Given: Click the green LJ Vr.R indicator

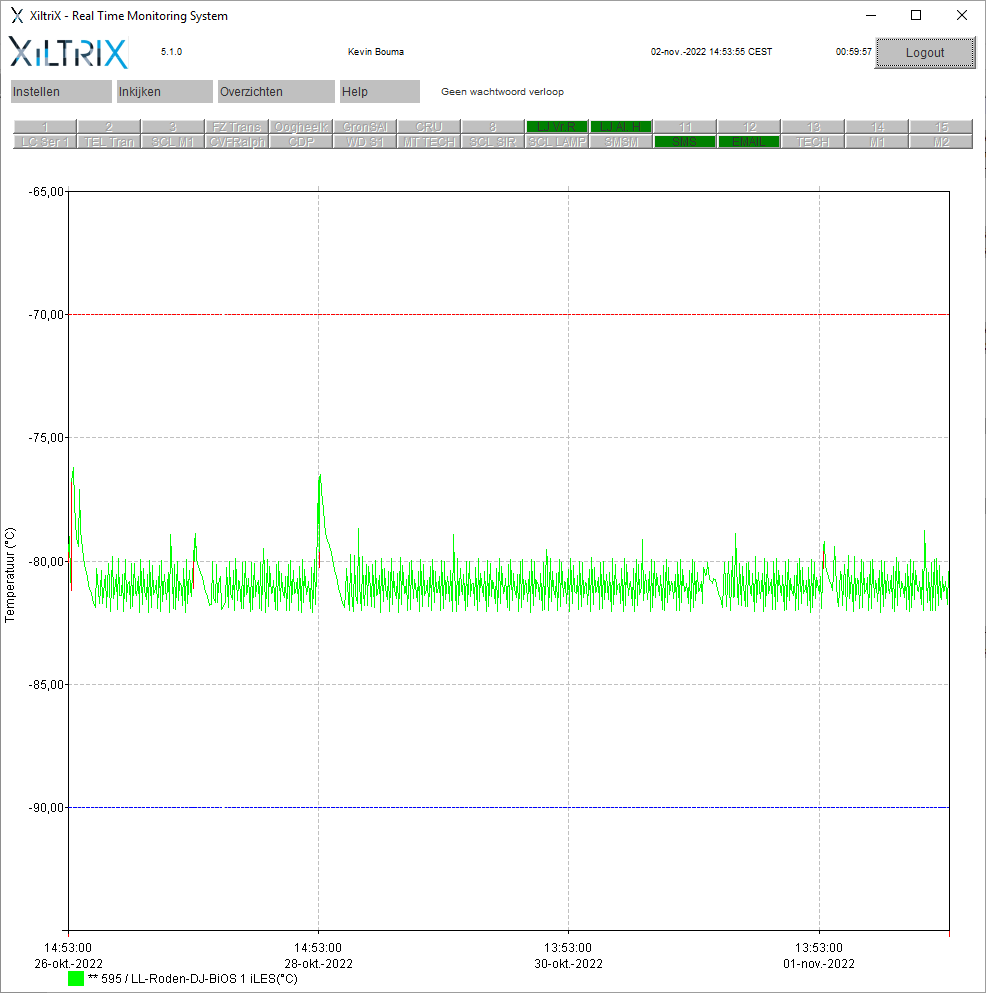Looking at the screenshot, I should pos(557,127).
